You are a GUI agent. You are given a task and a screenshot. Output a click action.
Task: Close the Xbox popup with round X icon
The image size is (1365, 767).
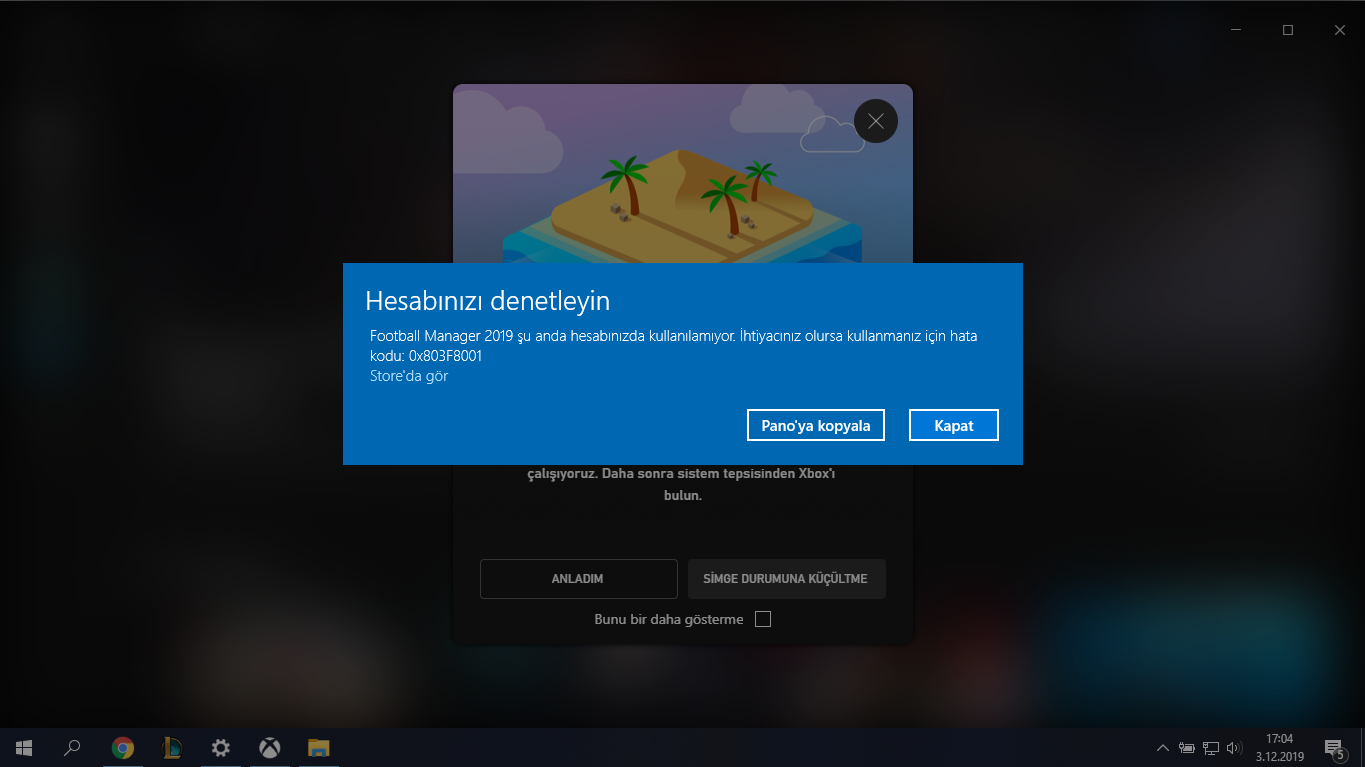(x=876, y=121)
